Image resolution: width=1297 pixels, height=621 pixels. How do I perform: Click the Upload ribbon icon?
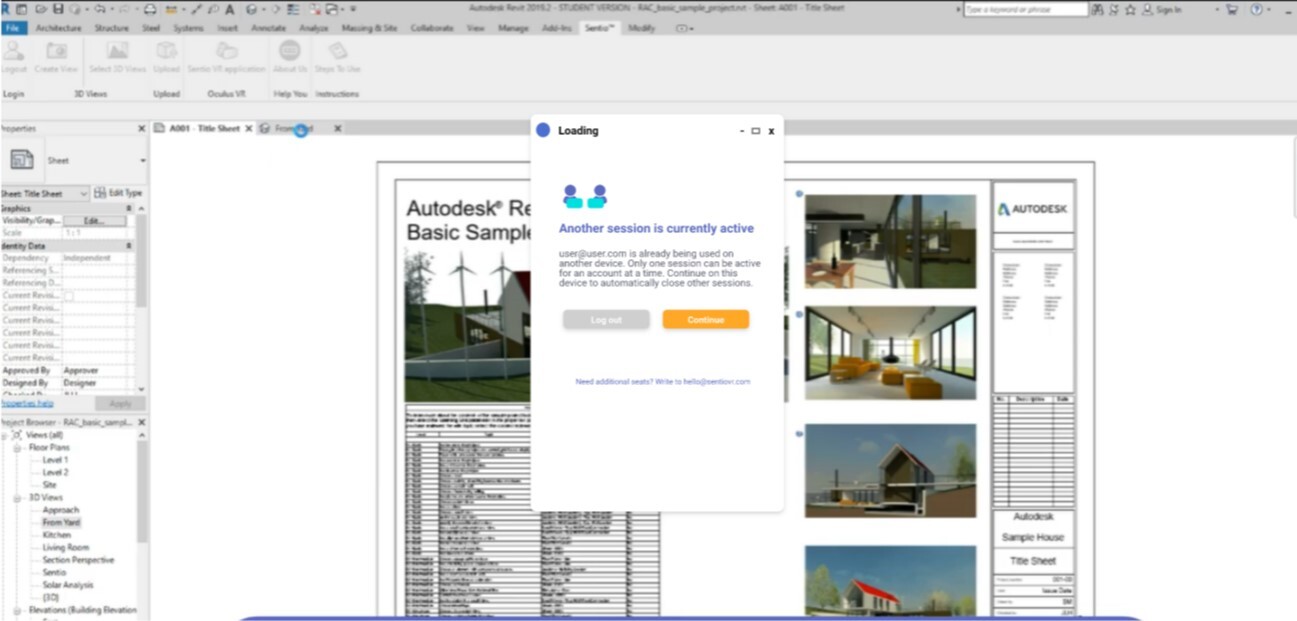166,52
